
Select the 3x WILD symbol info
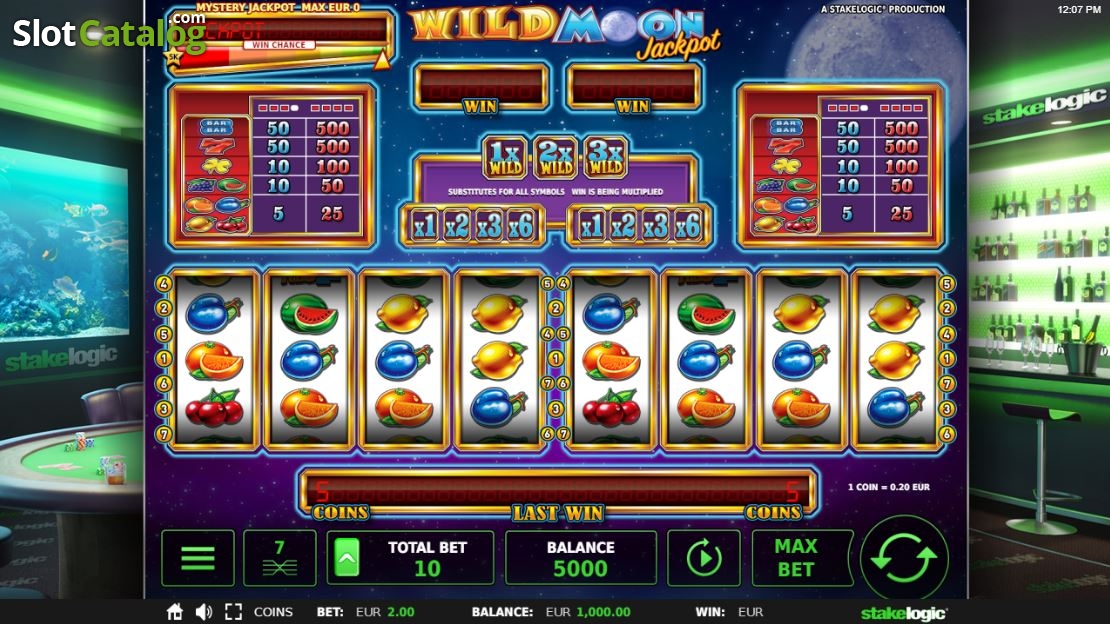point(607,157)
